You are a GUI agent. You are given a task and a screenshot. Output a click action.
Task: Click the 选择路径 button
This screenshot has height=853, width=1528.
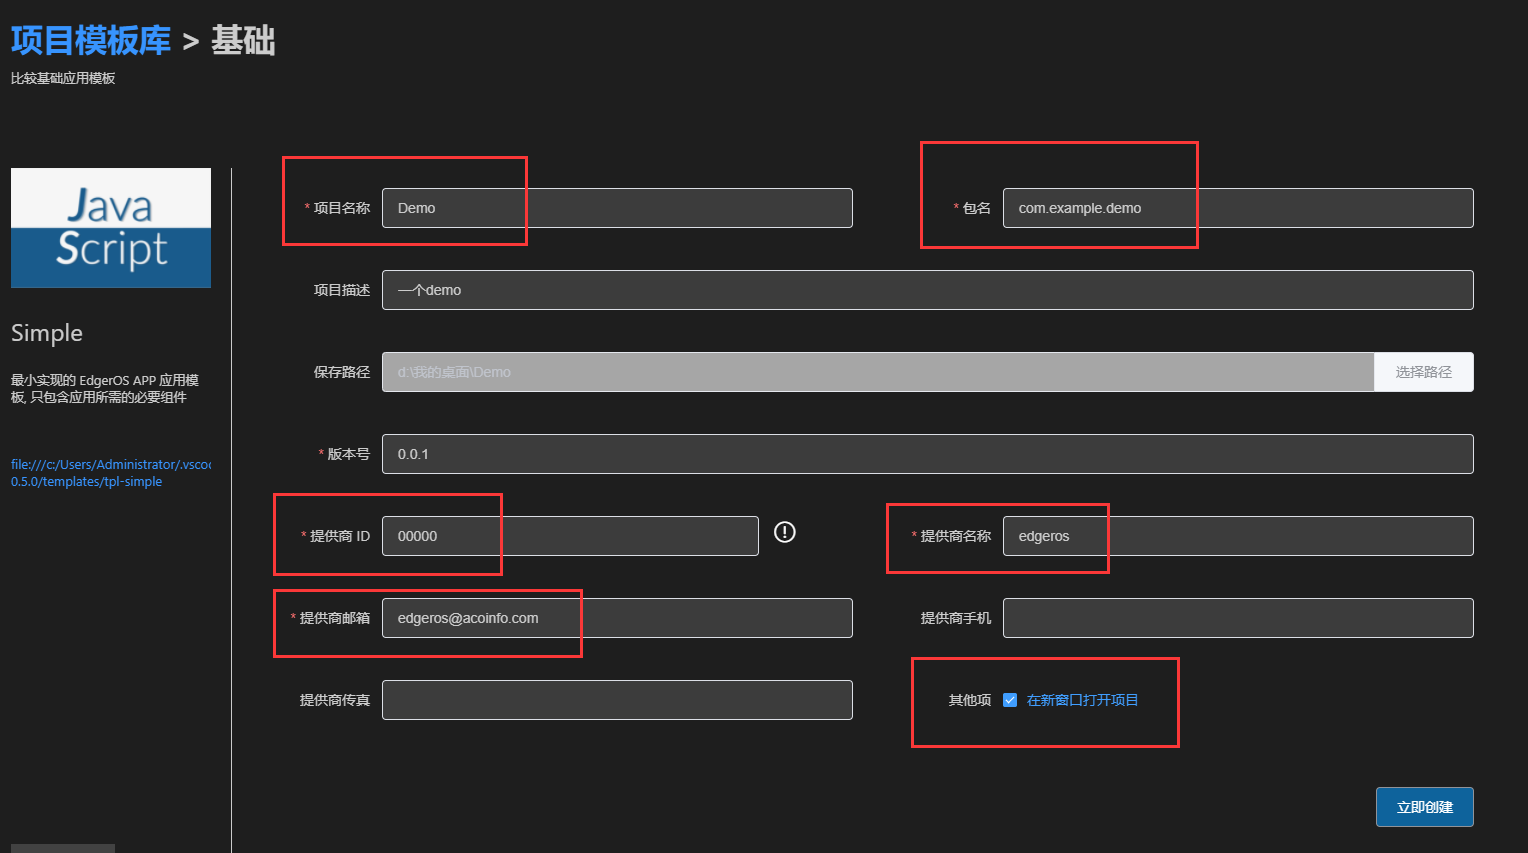coord(1423,372)
